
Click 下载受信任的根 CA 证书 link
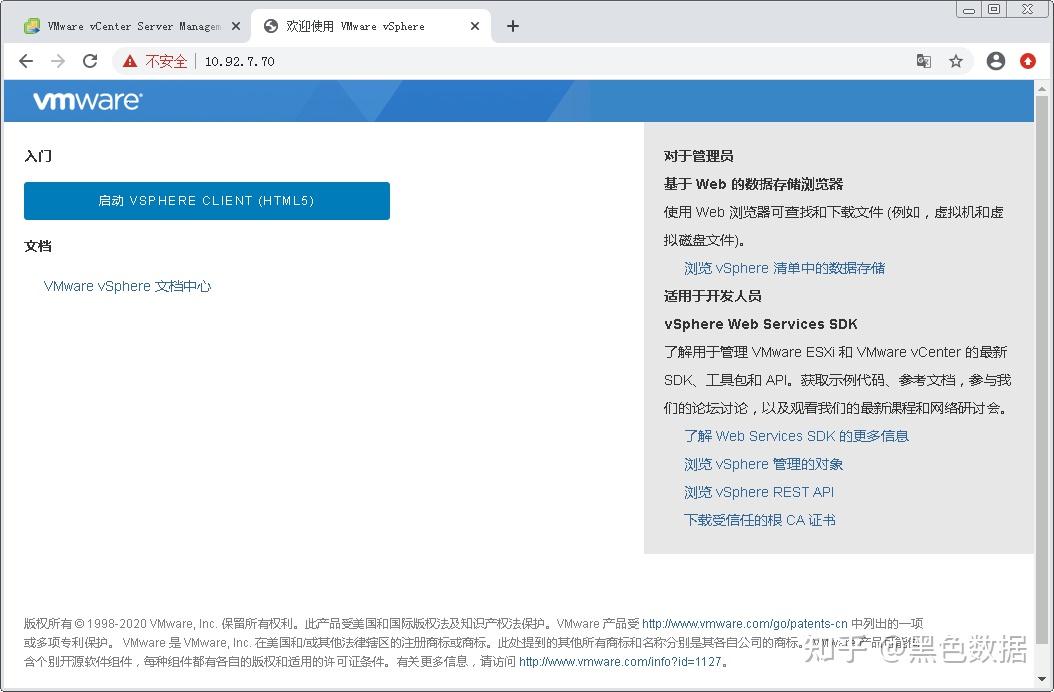(760, 520)
